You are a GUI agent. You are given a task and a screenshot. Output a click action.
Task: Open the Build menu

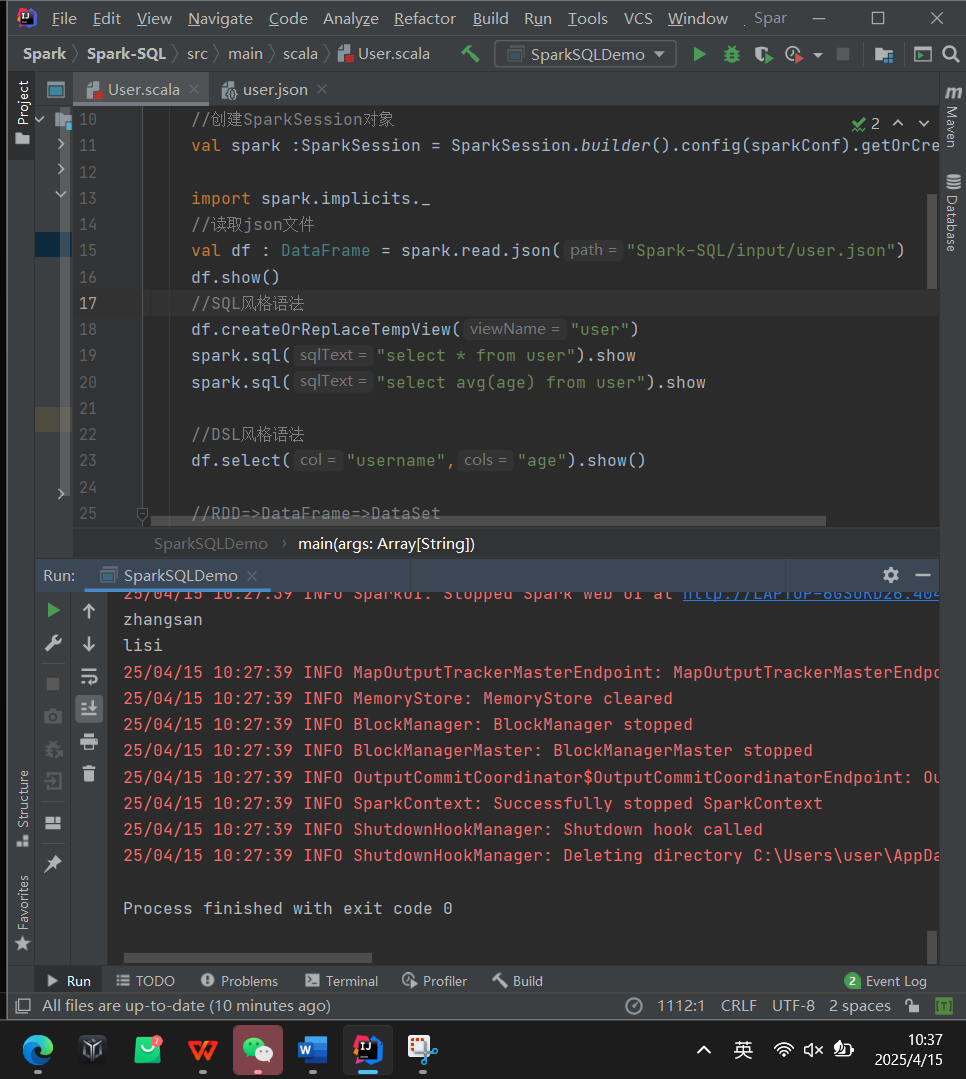(490, 19)
